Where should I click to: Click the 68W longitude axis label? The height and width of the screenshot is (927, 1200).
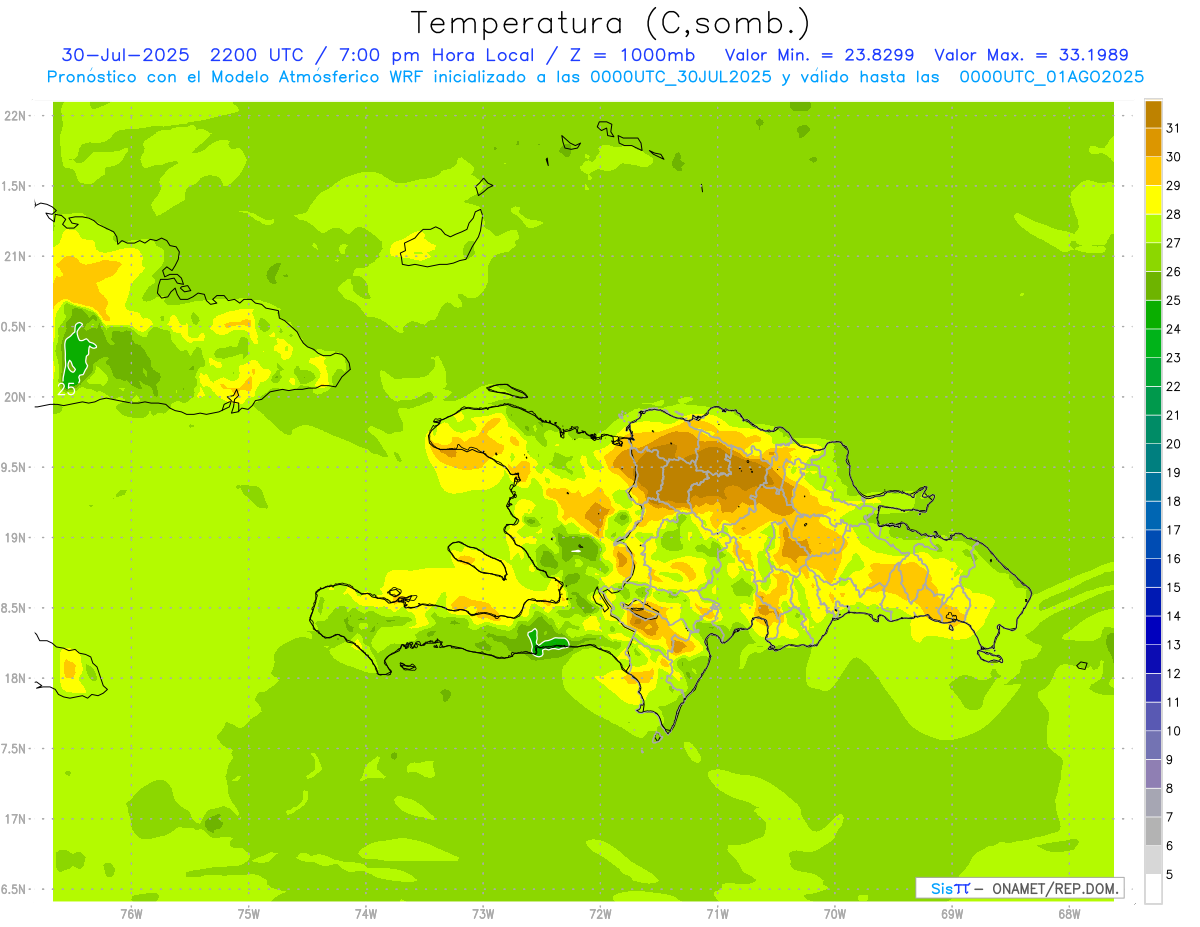[x=1069, y=914]
